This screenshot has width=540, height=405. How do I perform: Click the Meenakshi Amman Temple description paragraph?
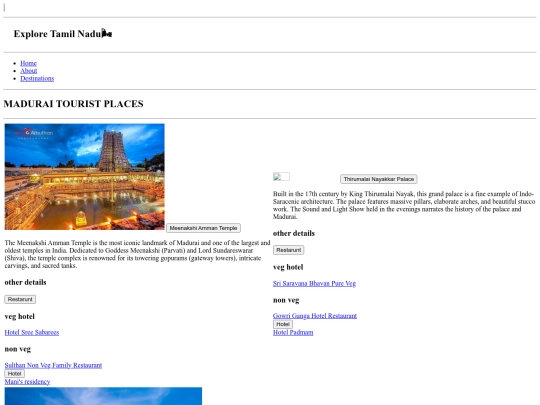[x=137, y=254]
